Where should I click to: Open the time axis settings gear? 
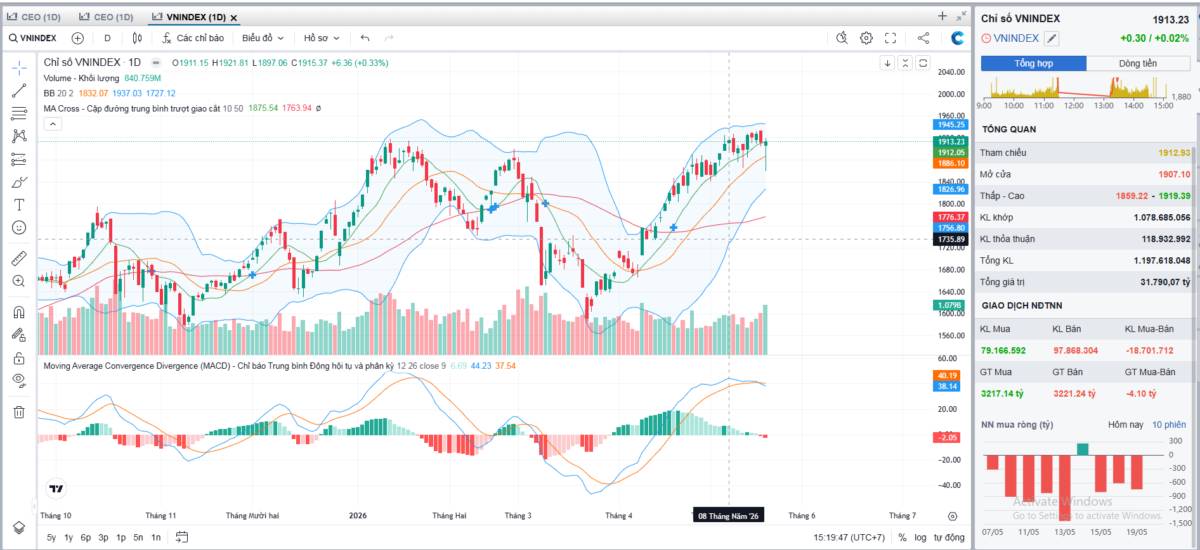[x=952, y=516]
